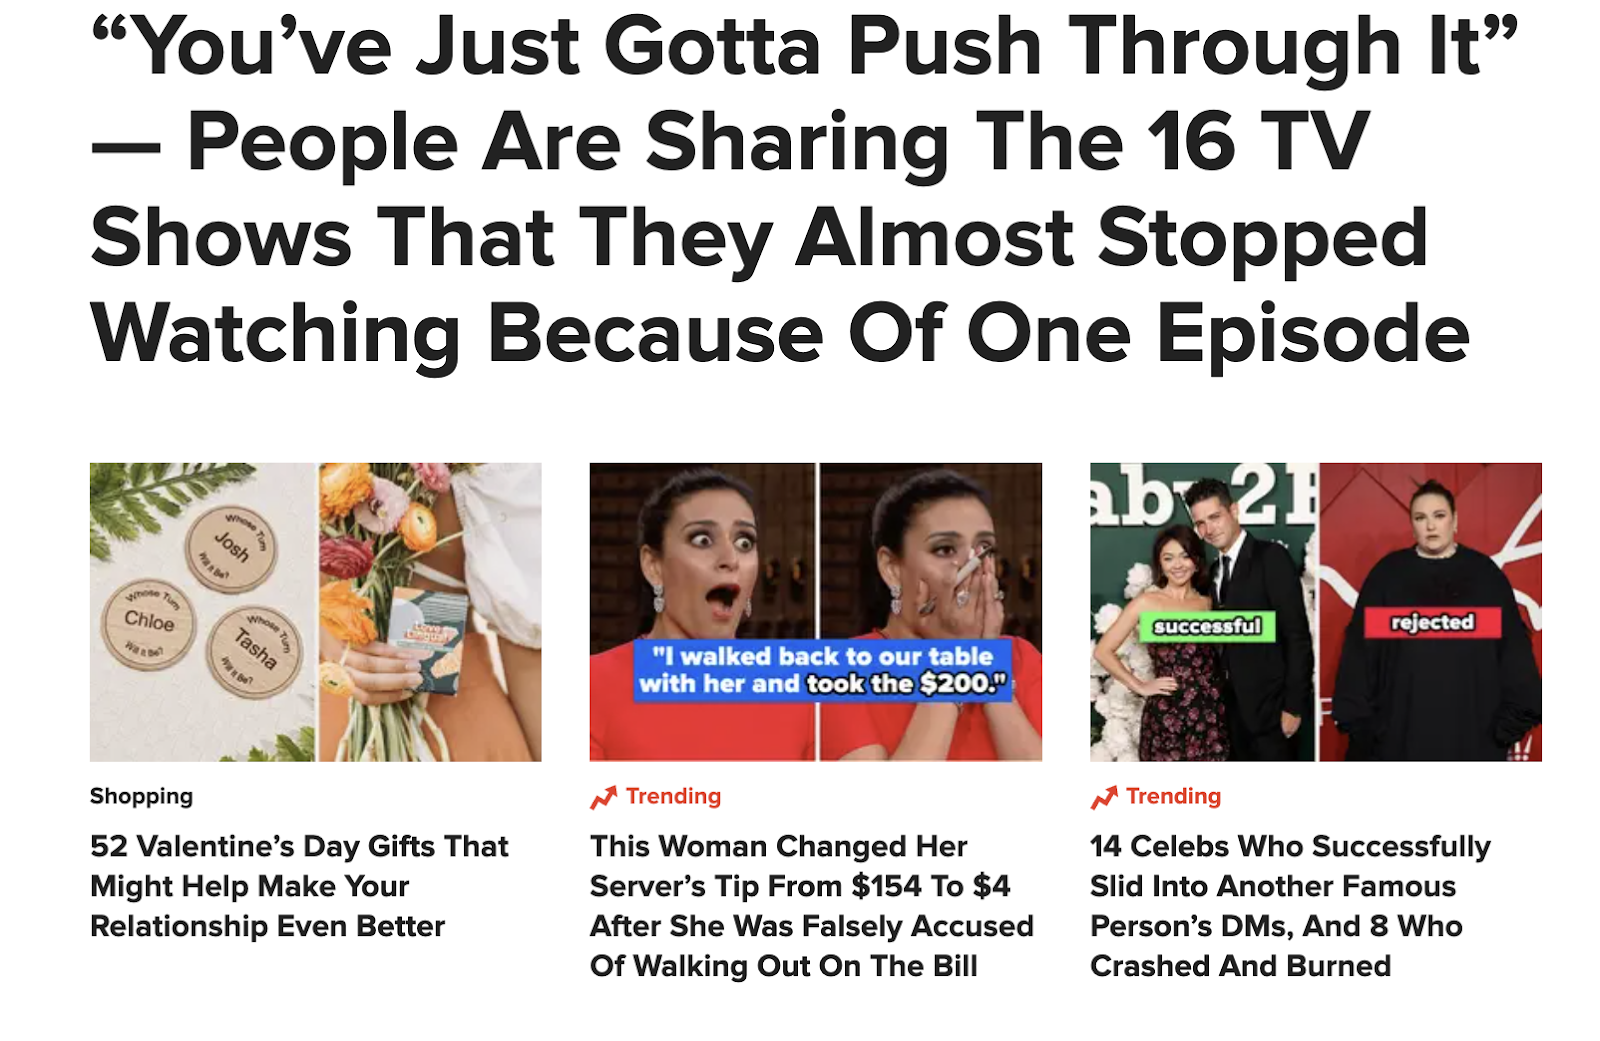Click the woman in black coat photo

pos(1431,612)
